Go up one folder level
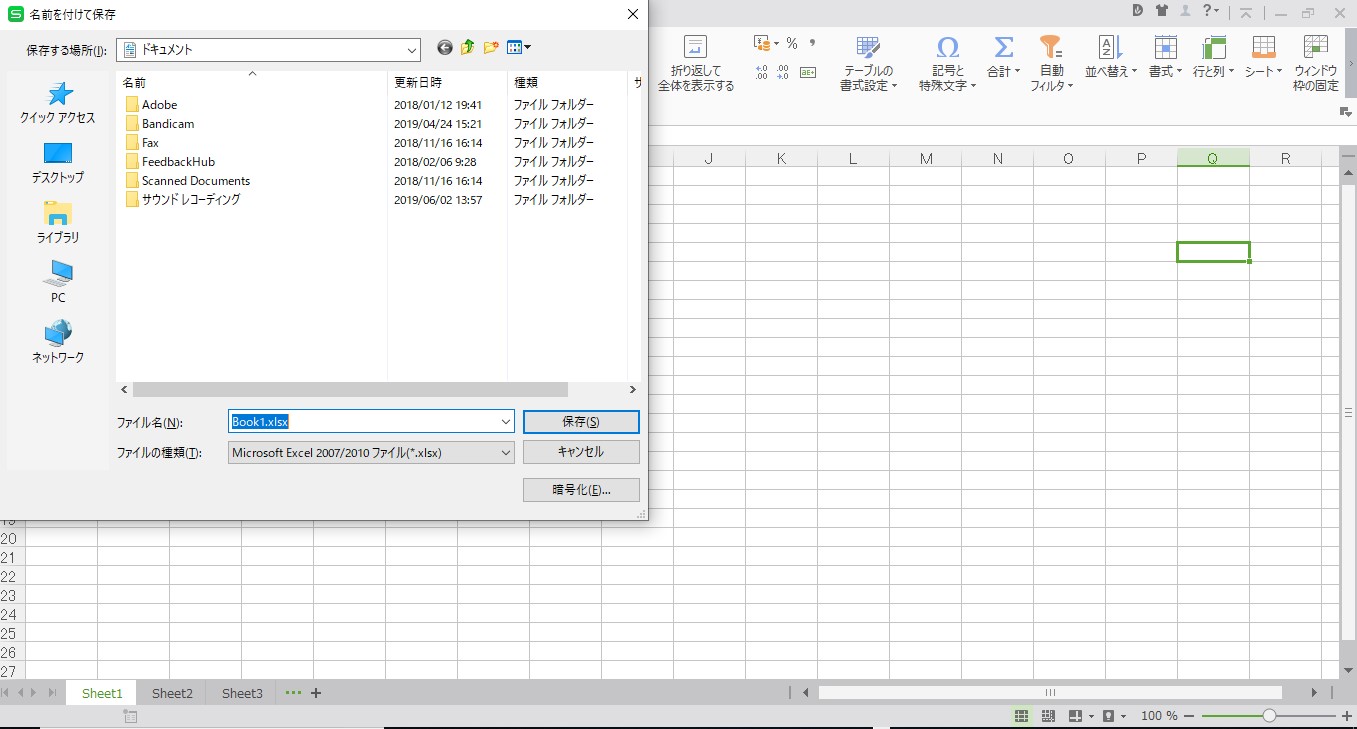The width and height of the screenshot is (1357, 729). [x=467, y=48]
